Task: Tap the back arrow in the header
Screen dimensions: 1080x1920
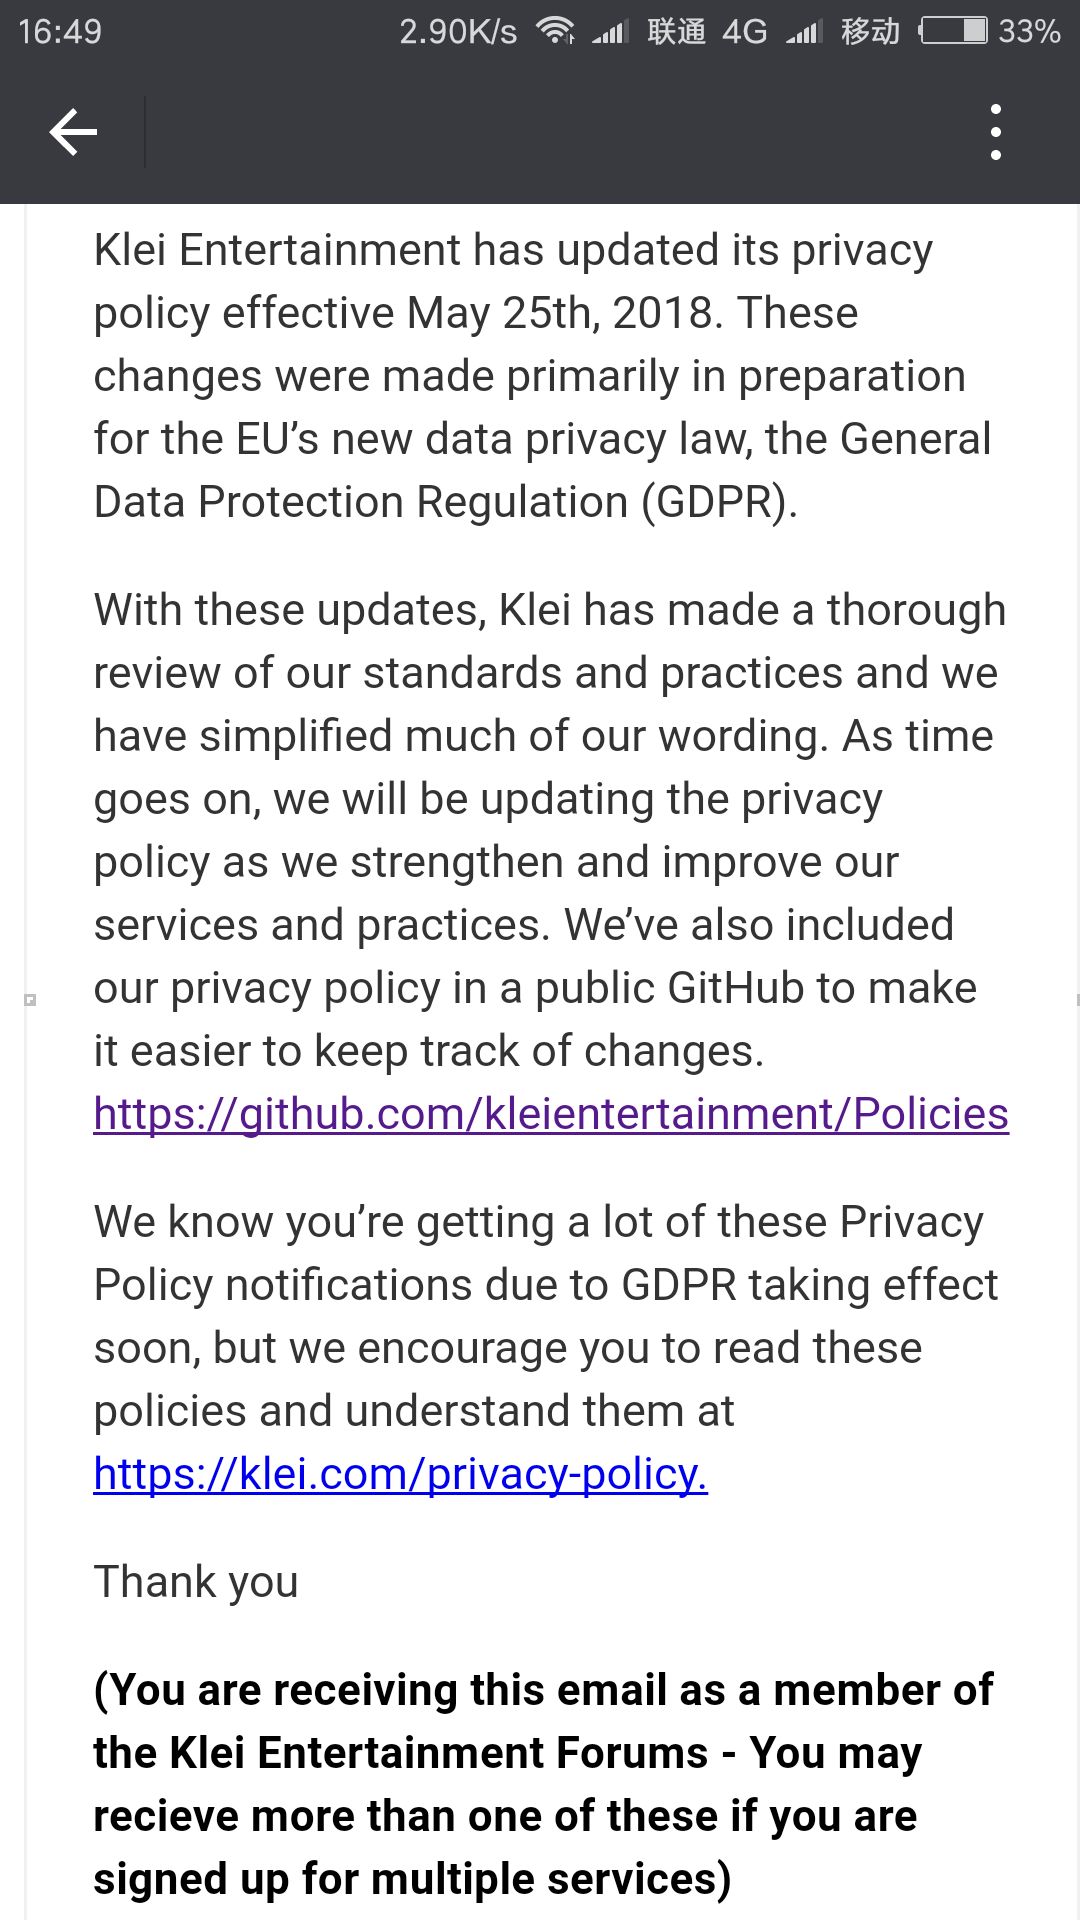Action: tap(73, 132)
